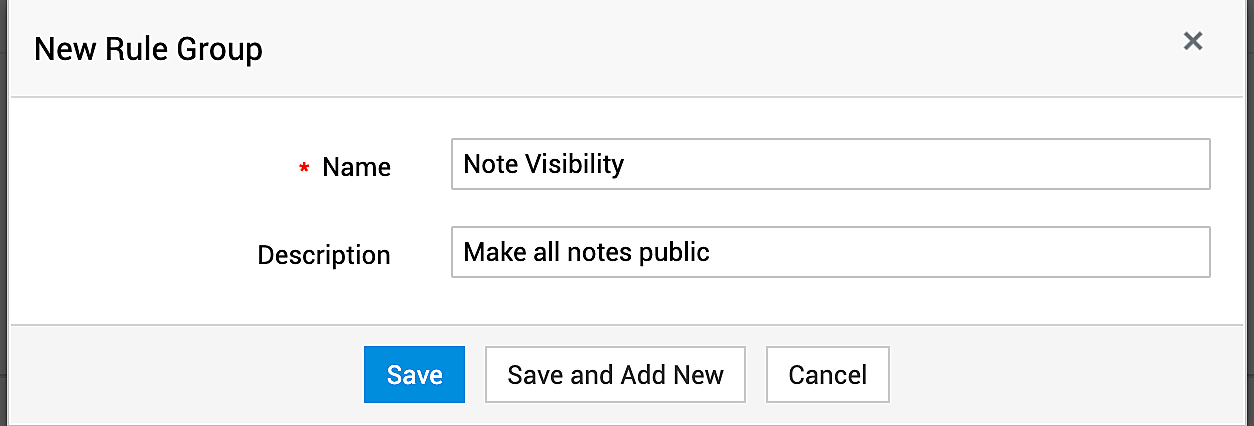This screenshot has width=1254, height=426.
Task: Click the Description field label
Action: [323, 255]
